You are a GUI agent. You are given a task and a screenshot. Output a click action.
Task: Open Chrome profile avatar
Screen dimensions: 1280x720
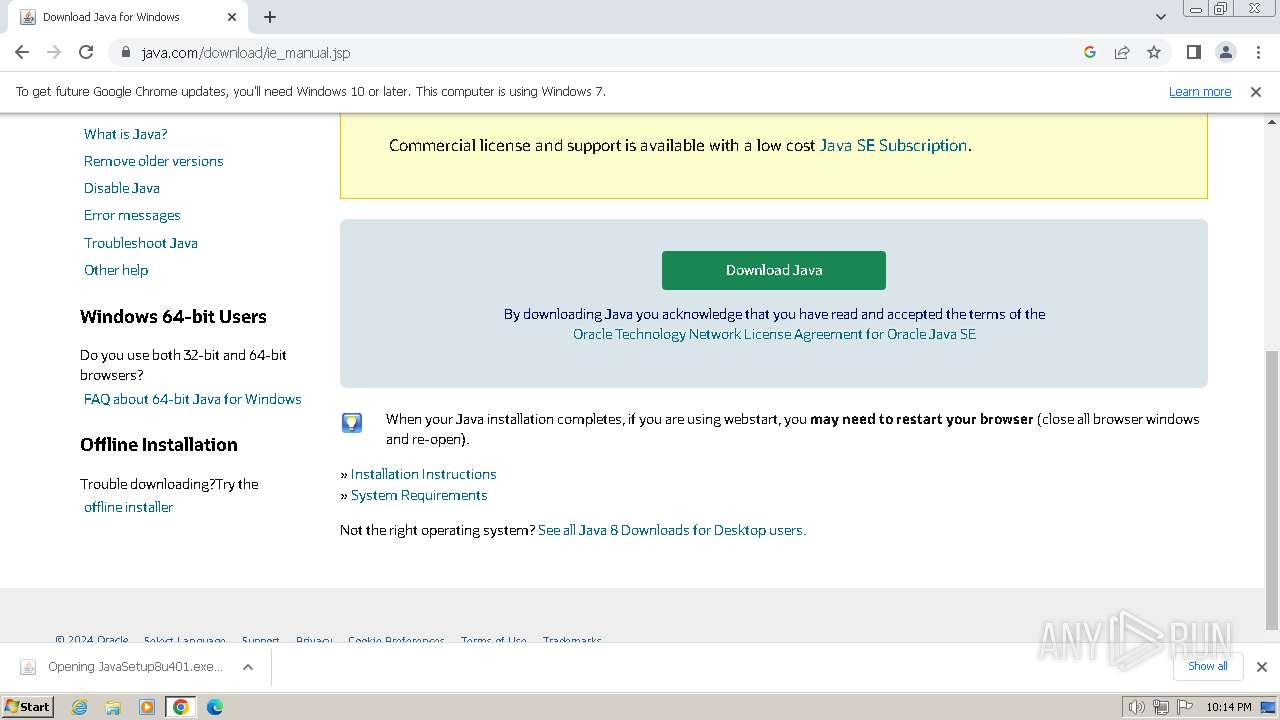tap(1226, 52)
